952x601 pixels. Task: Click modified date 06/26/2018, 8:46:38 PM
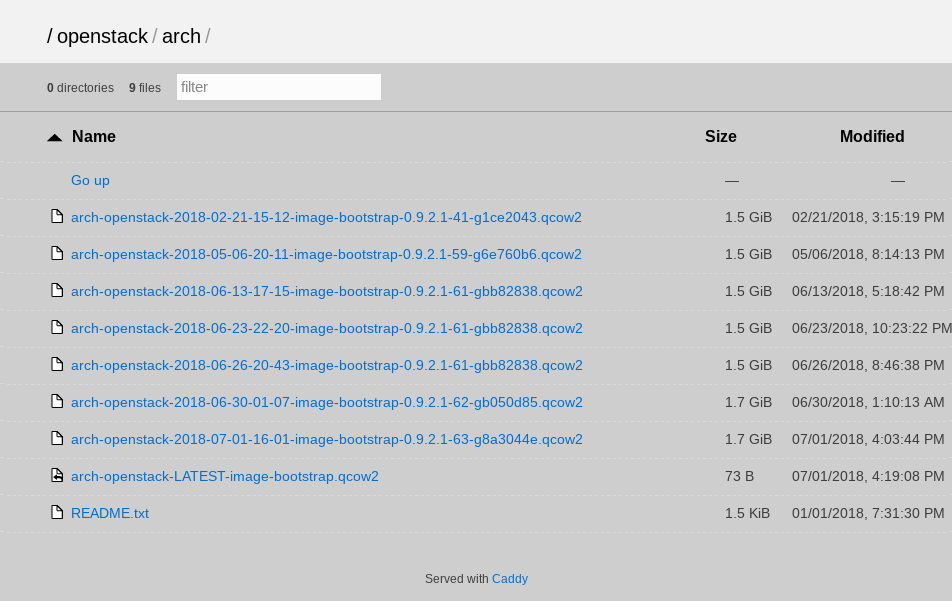click(x=868, y=365)
